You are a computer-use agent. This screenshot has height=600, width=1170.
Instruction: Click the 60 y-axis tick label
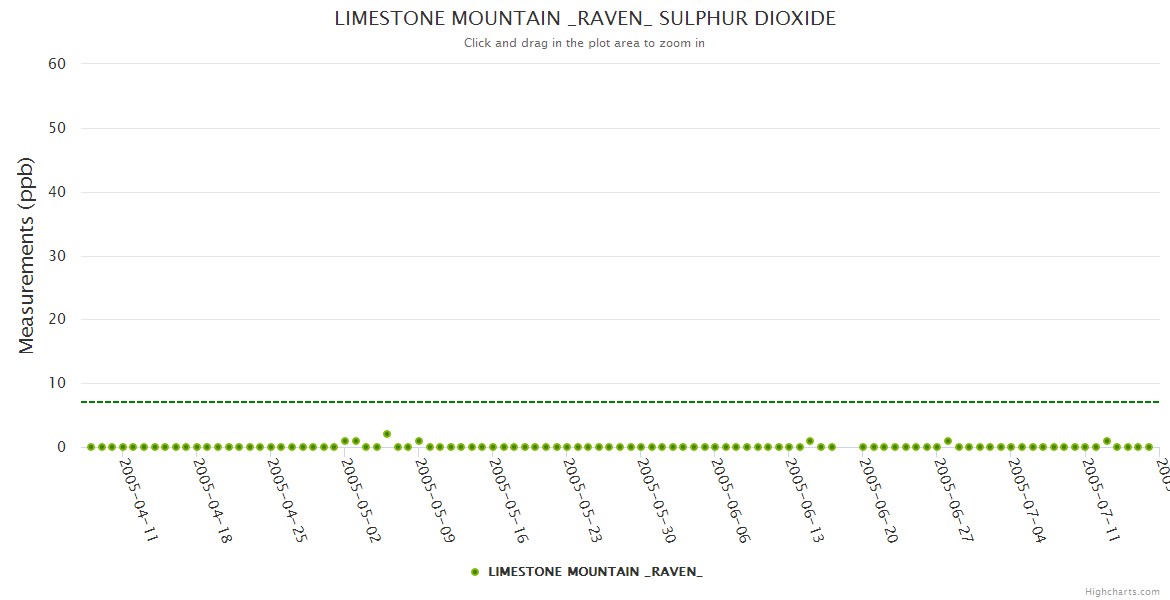click(57, 64)
